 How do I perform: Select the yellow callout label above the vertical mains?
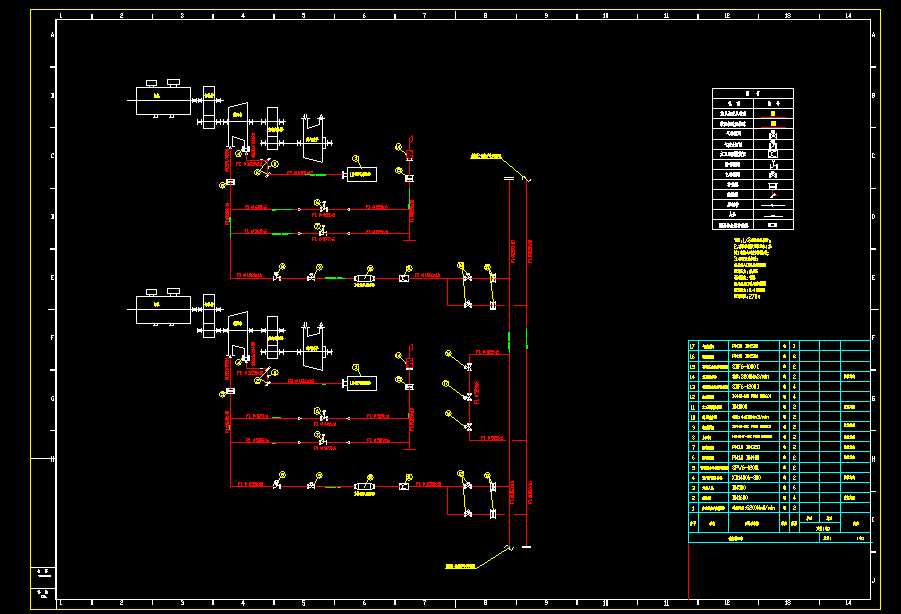486,156
